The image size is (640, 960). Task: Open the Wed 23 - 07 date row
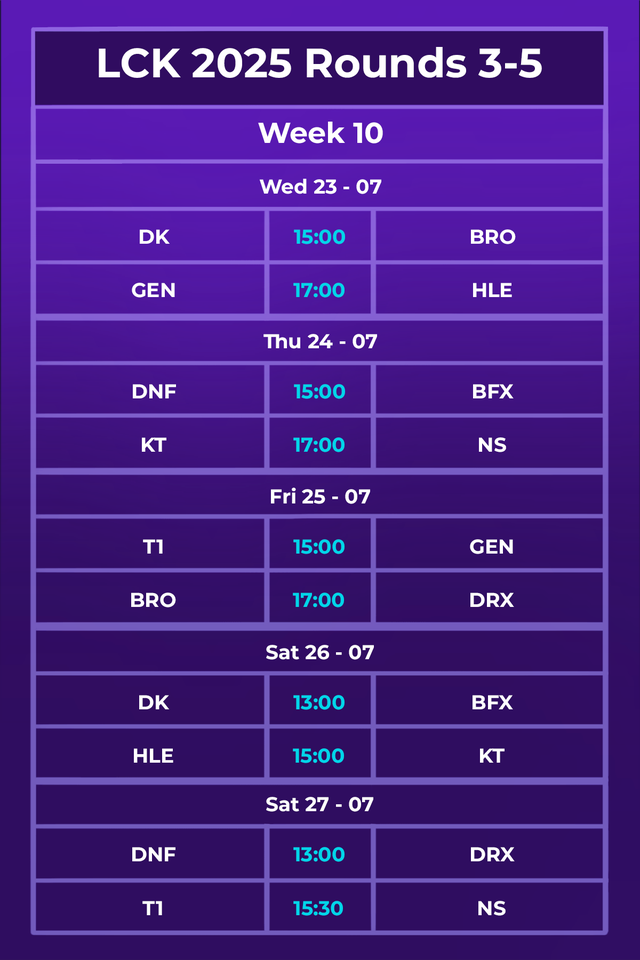pyautogui.click(x=320, y=186)
